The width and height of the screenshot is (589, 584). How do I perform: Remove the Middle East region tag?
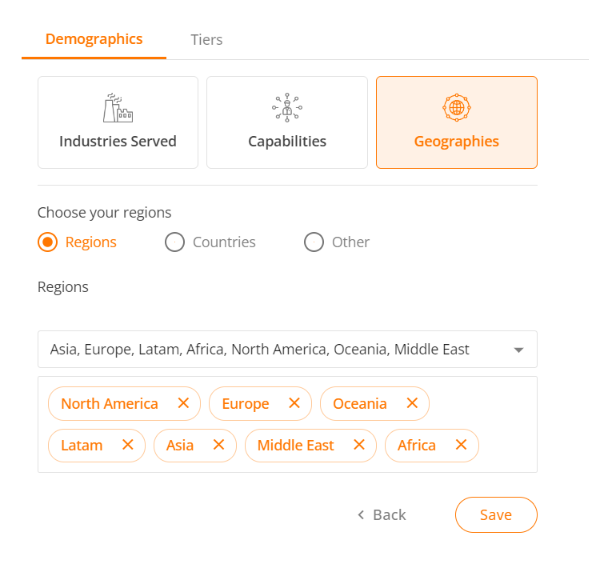359,445
